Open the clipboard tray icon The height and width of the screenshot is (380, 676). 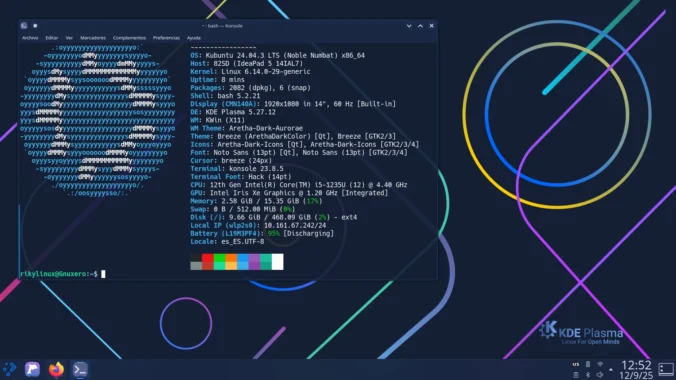(x=576, y=375)
